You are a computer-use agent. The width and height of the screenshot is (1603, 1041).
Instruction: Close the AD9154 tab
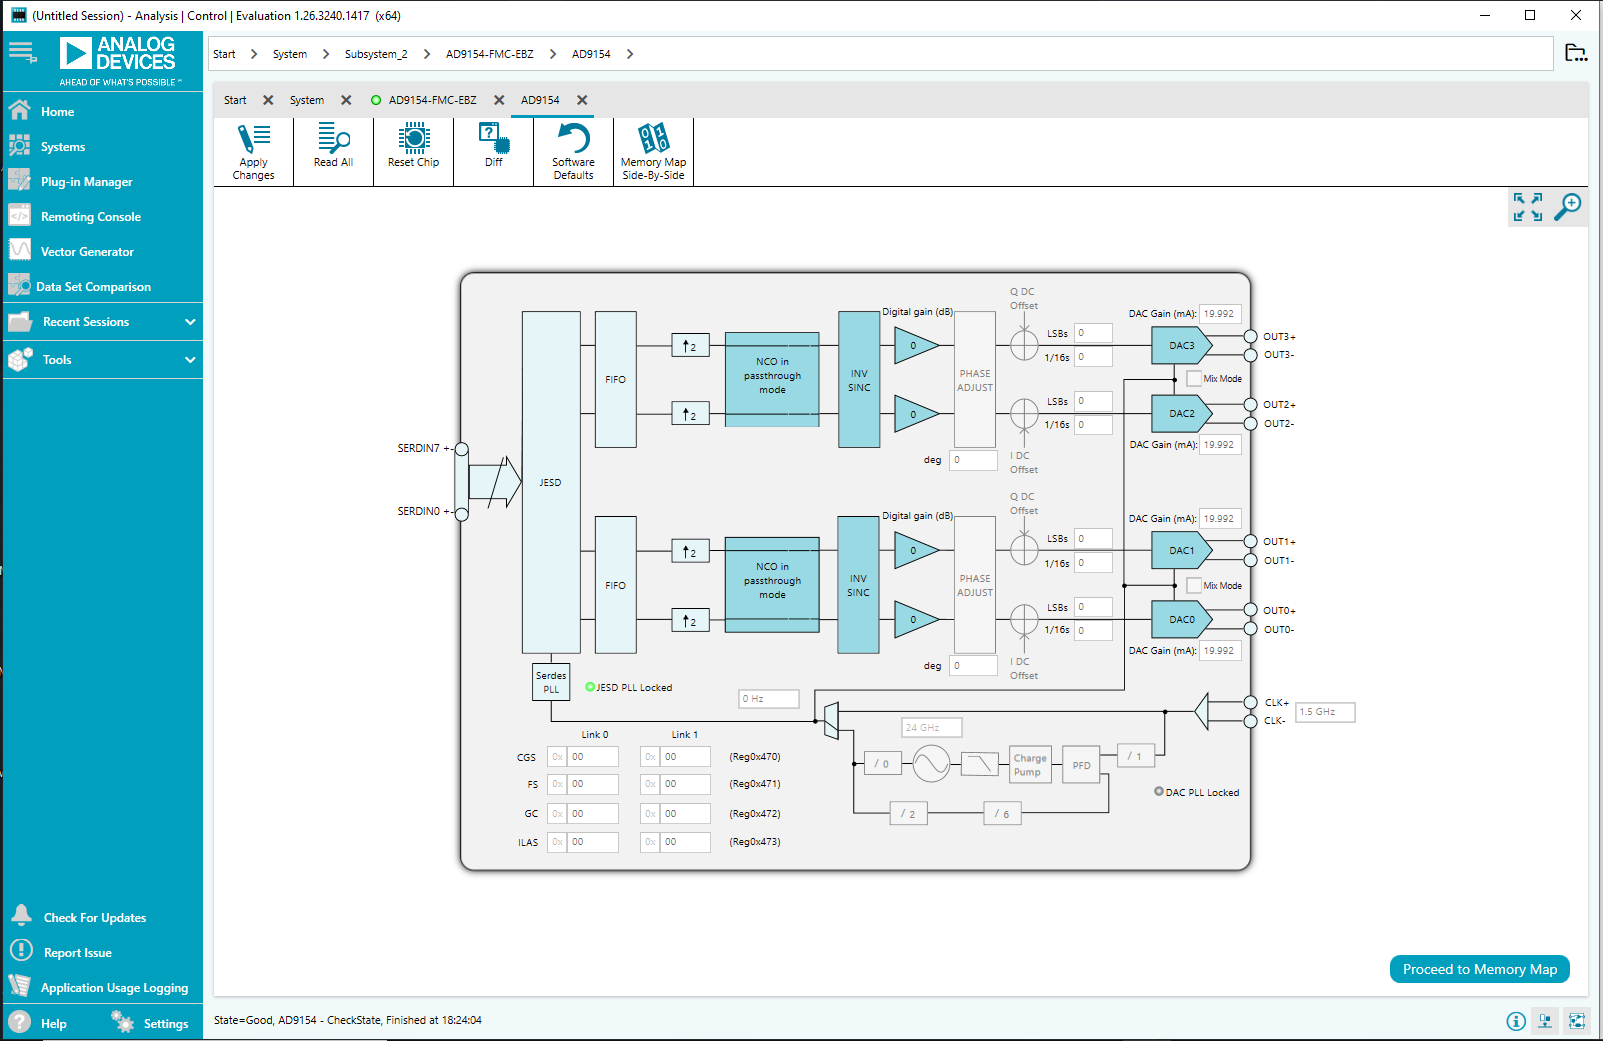(582, 100)
